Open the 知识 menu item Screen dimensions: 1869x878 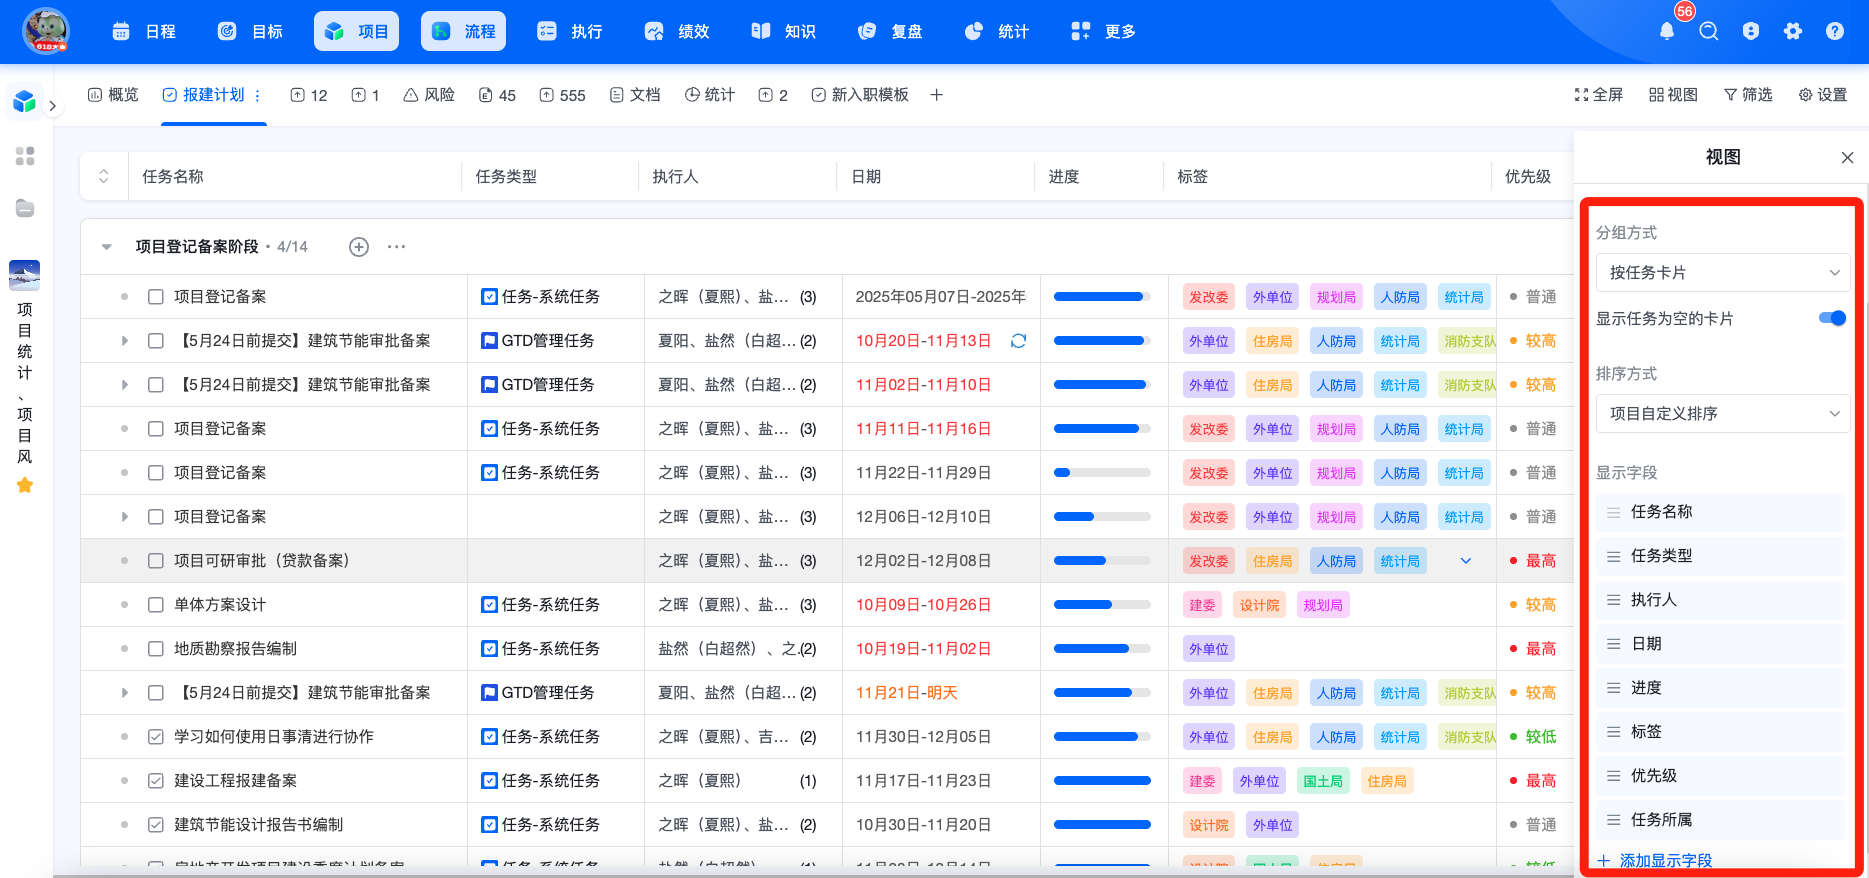[x=784, y=31]
